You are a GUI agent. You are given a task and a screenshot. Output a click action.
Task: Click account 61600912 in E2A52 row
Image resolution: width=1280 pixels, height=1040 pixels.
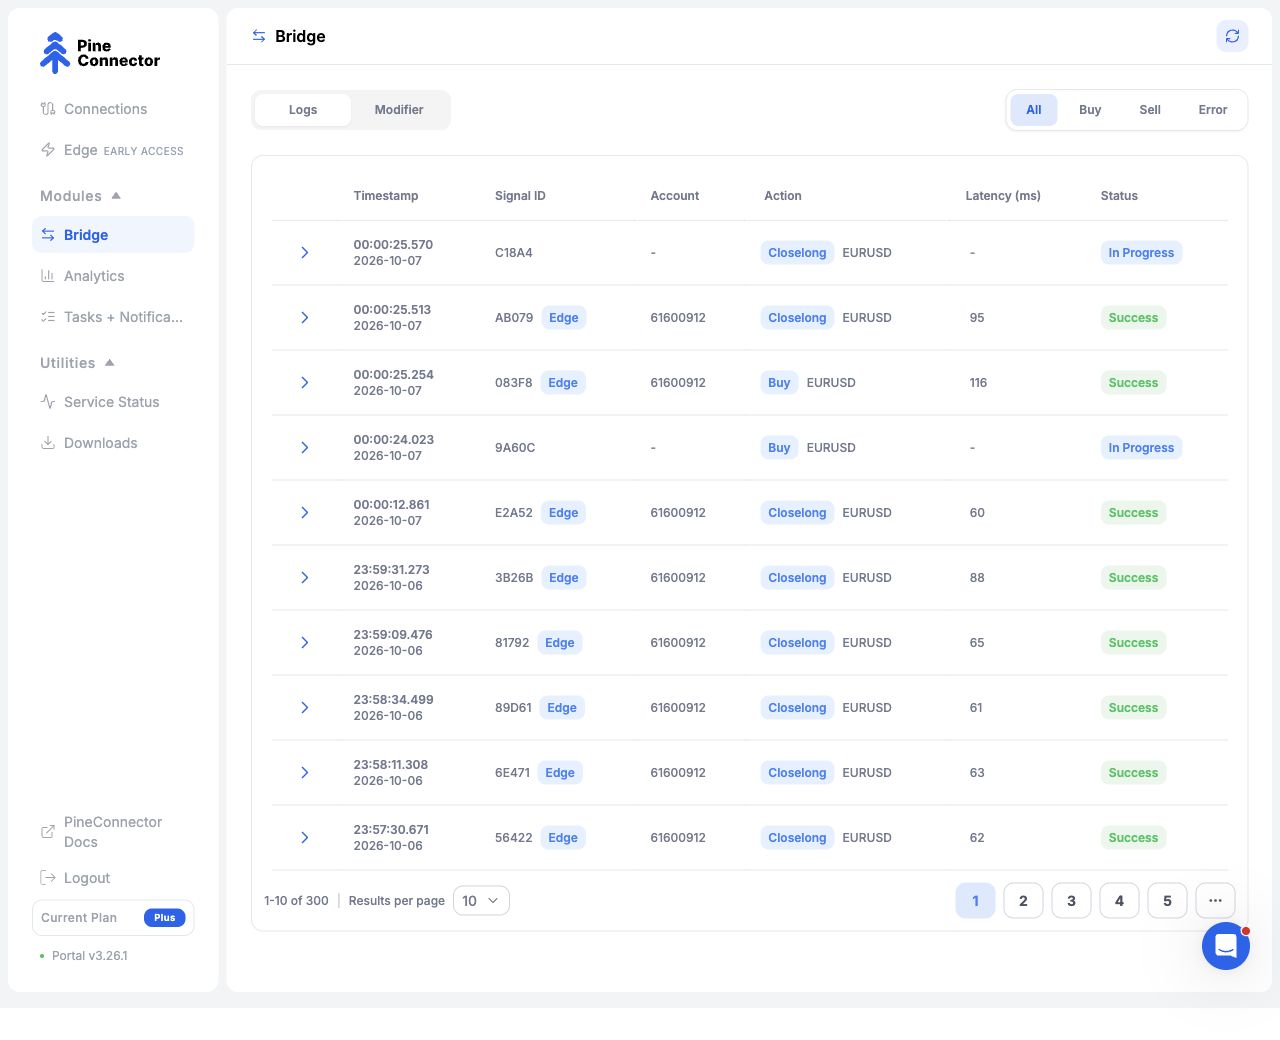pos(678,513)
